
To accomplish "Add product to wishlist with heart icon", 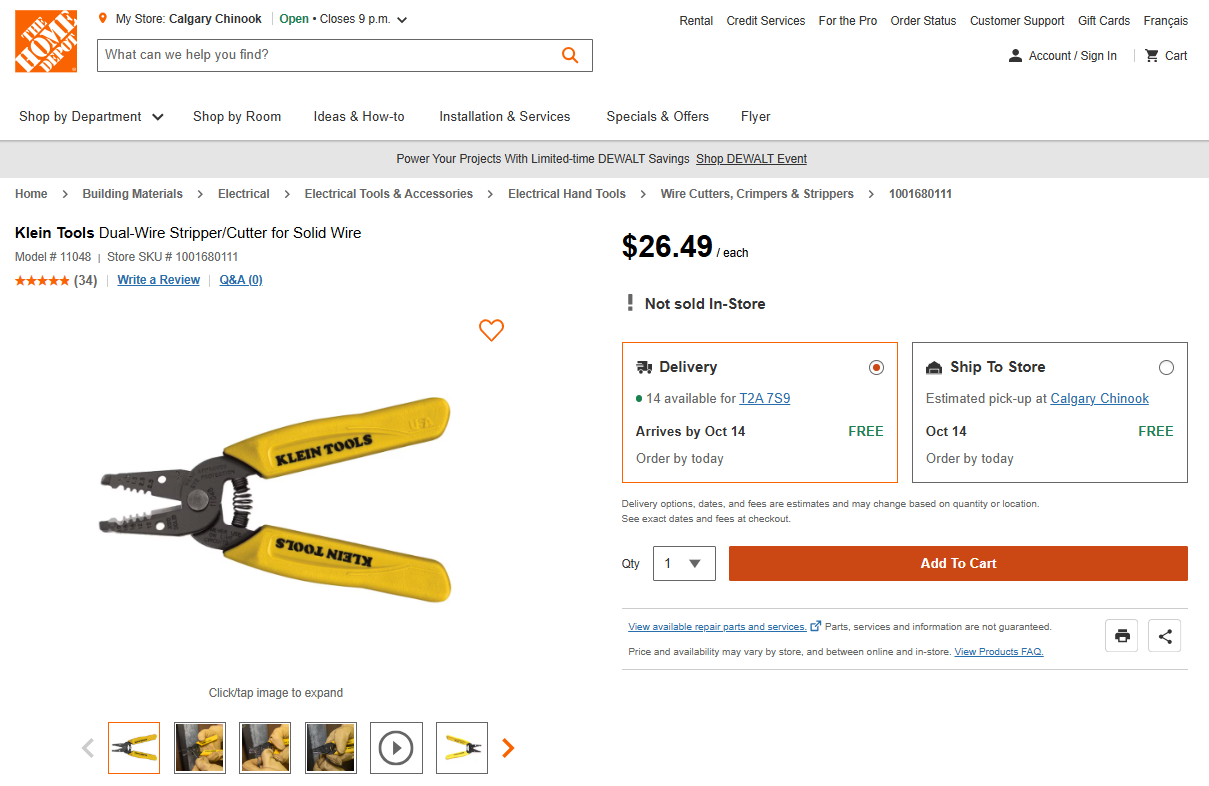I will tap(491, 330).
